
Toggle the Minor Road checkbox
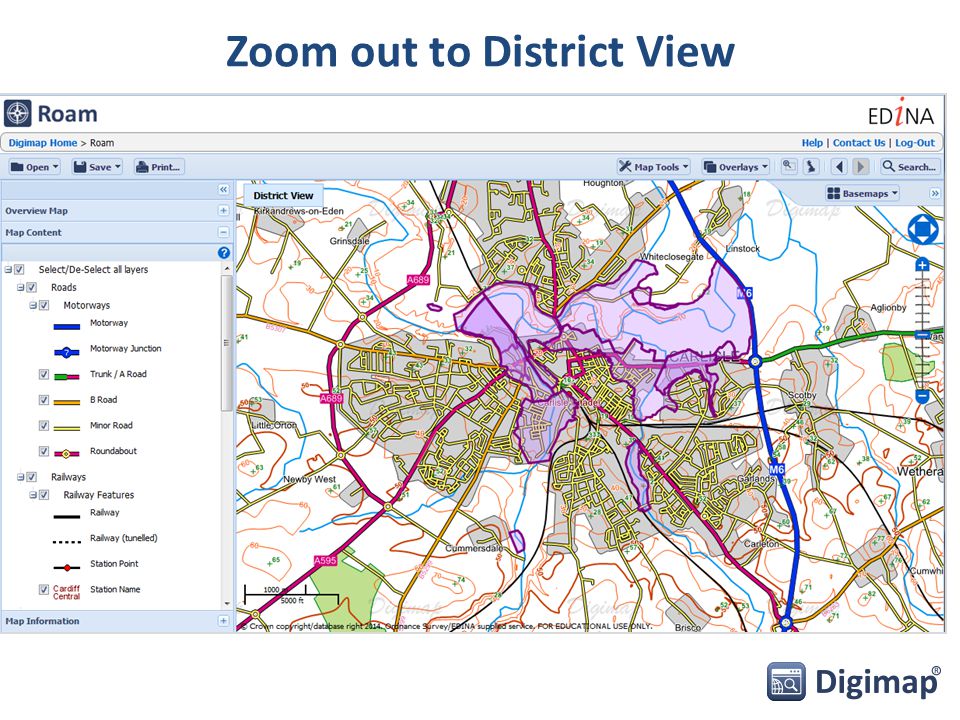[x=44, y=426]
